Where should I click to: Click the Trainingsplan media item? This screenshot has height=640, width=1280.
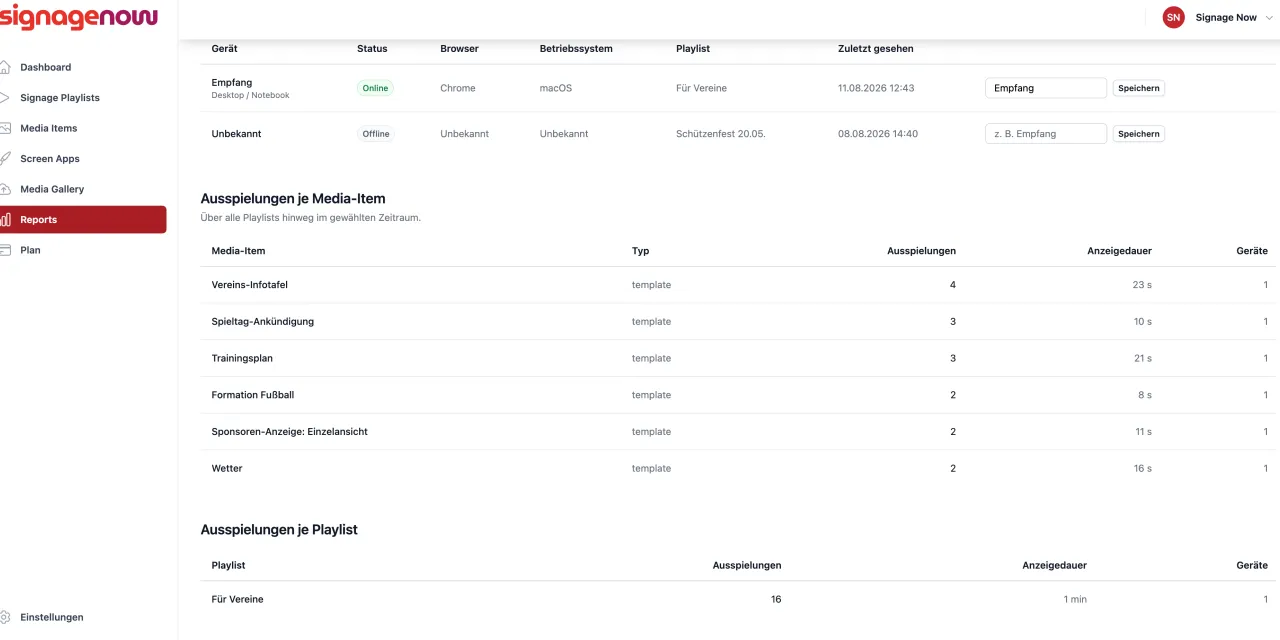[x=242, y=358]
